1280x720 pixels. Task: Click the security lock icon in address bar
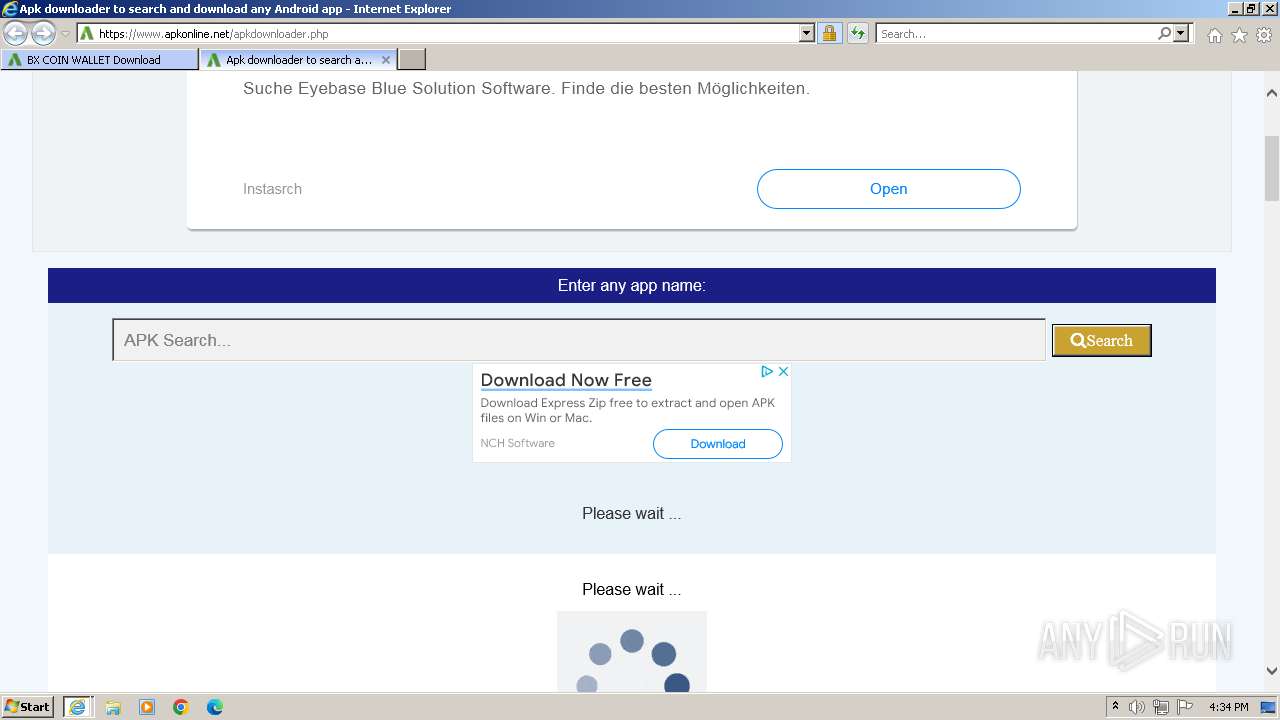[x=829, y=34]
